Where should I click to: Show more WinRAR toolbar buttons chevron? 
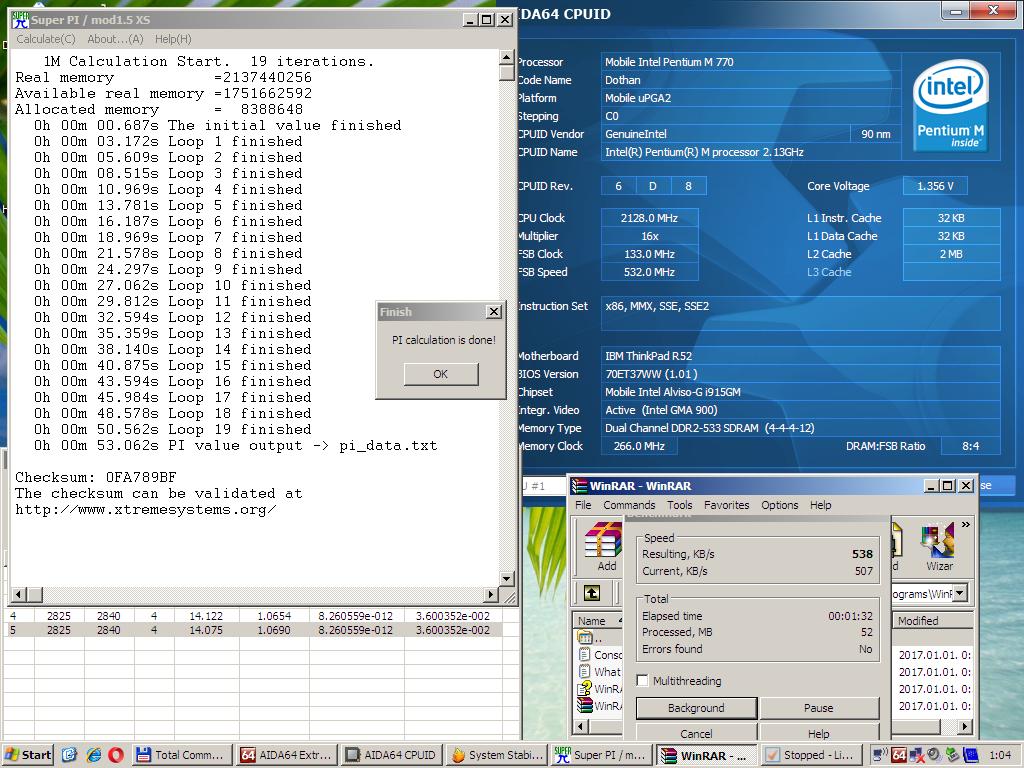pyautogui.click(x=966, y=524)
